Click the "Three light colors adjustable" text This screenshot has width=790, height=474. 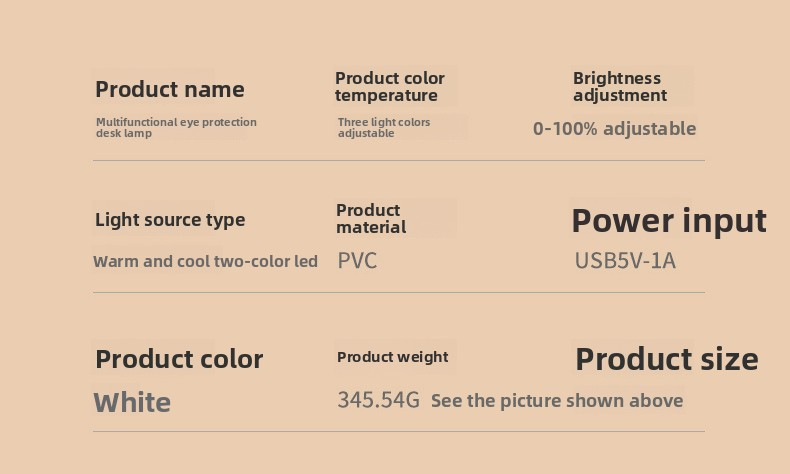[384, 127]
